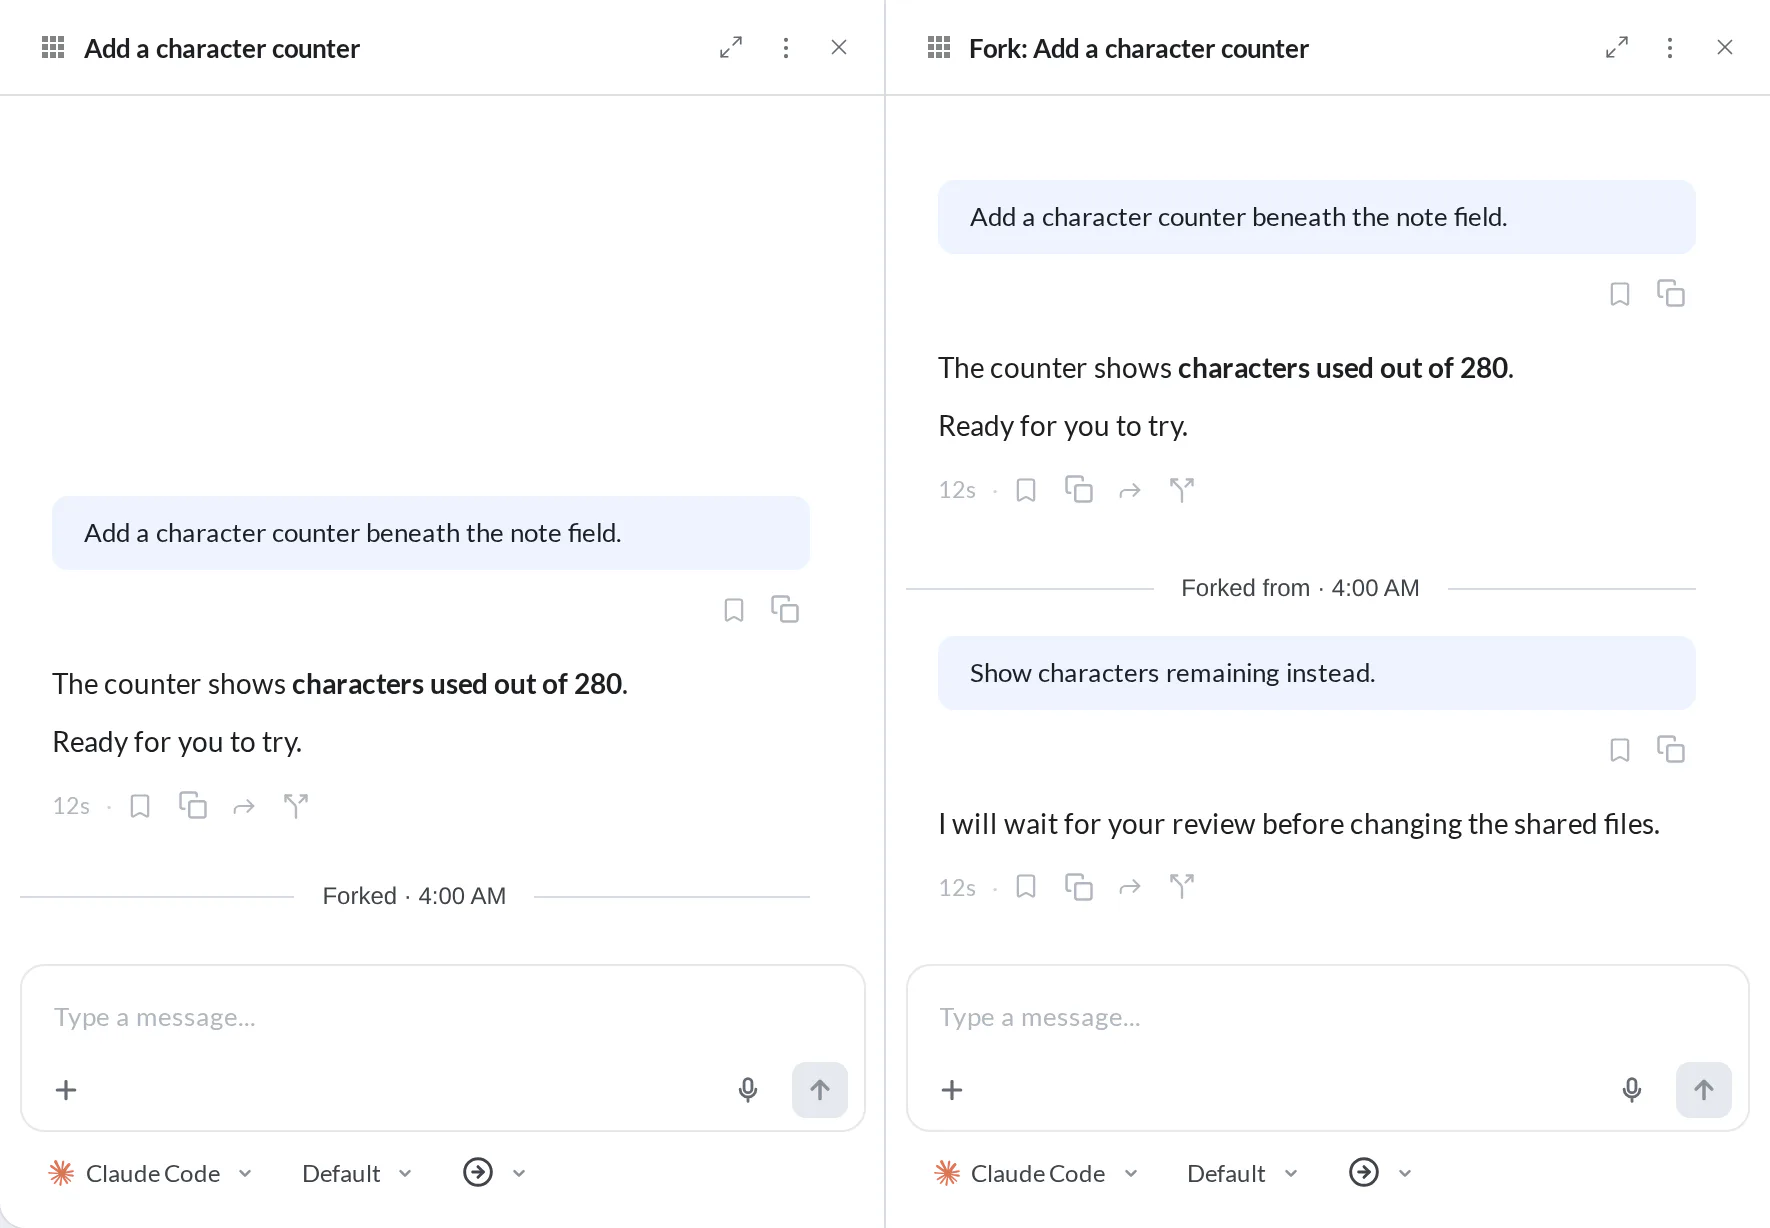Click send arrow button in left panel
This screenshot has width=1770, height=1228.
point(820,1090)
